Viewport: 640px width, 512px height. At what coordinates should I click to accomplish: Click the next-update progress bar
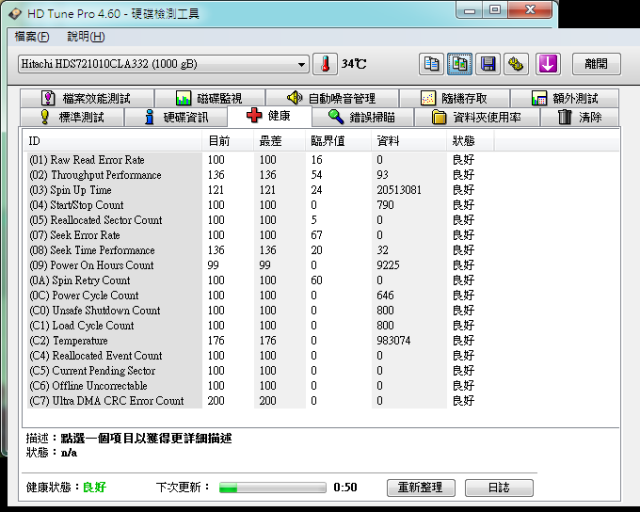273,488
